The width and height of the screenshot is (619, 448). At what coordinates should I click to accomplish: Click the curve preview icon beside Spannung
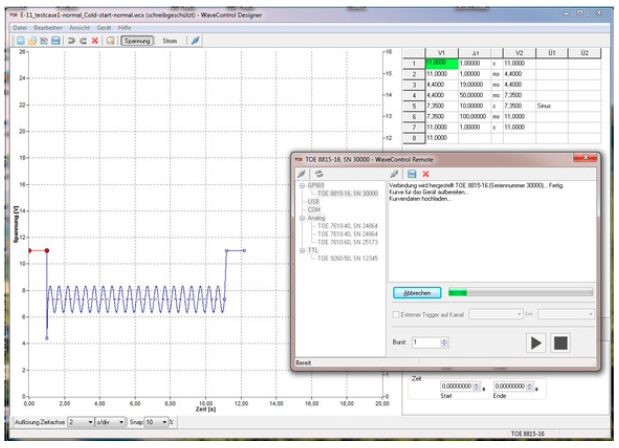pos(111,41)
